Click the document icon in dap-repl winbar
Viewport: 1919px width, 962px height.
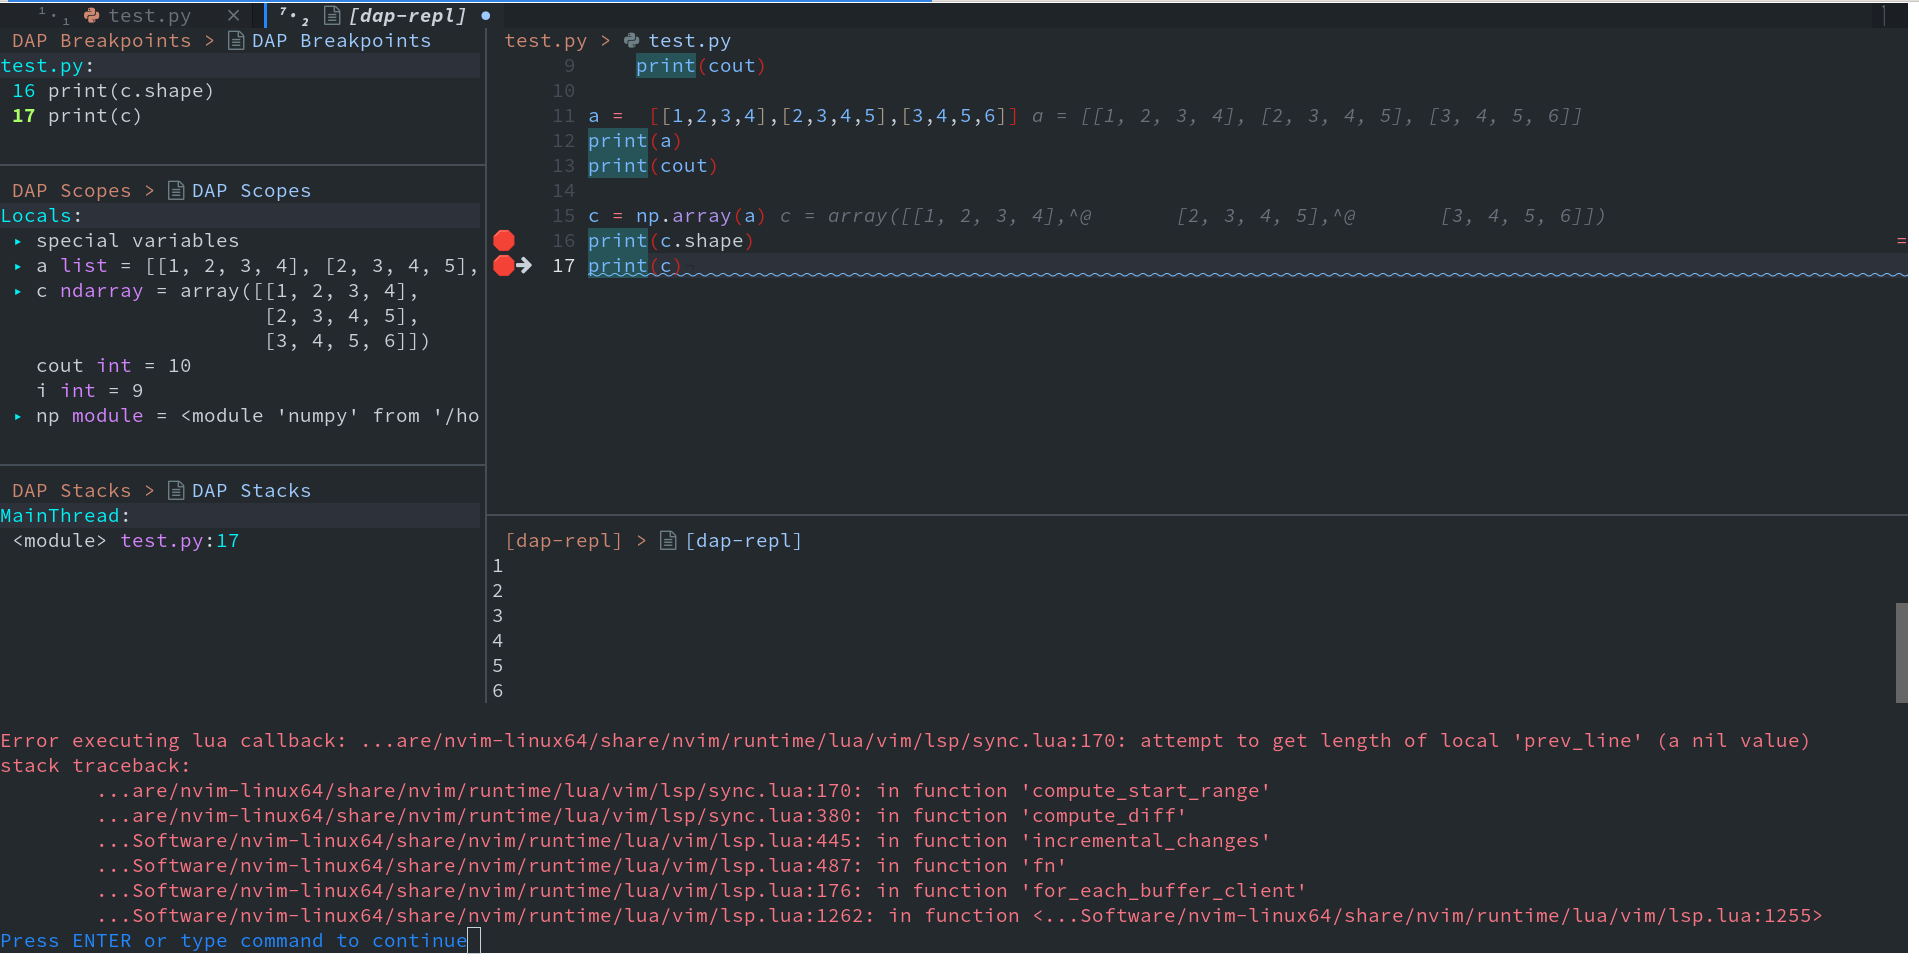pos(668,540)
